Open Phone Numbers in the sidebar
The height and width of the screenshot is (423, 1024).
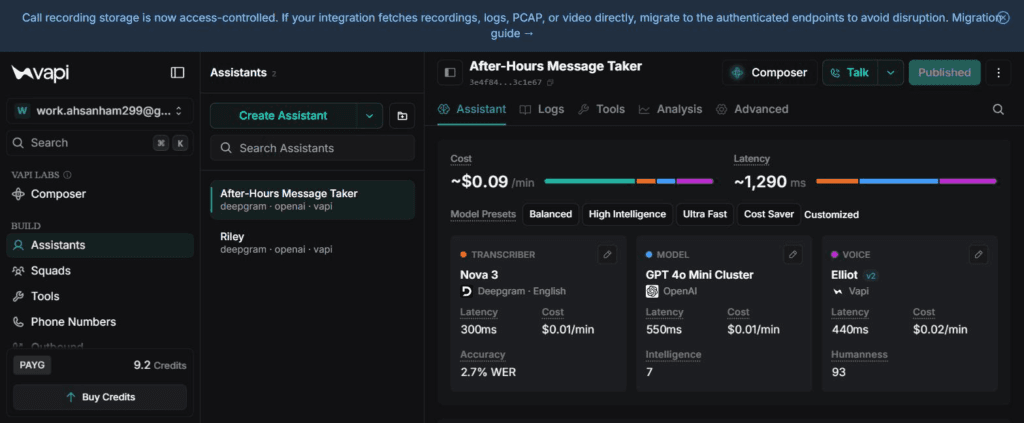coord(100,322)
